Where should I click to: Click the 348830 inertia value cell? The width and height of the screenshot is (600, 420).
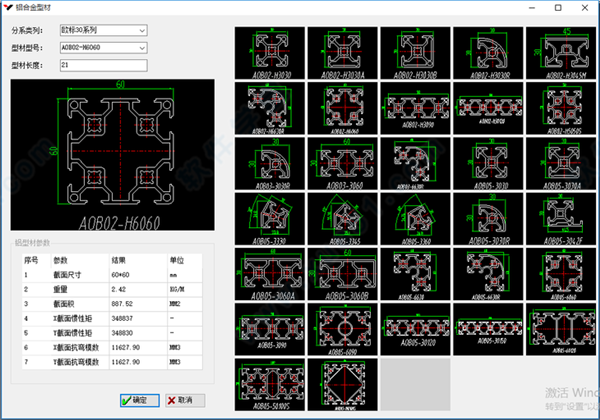click(x=138, y=333)
